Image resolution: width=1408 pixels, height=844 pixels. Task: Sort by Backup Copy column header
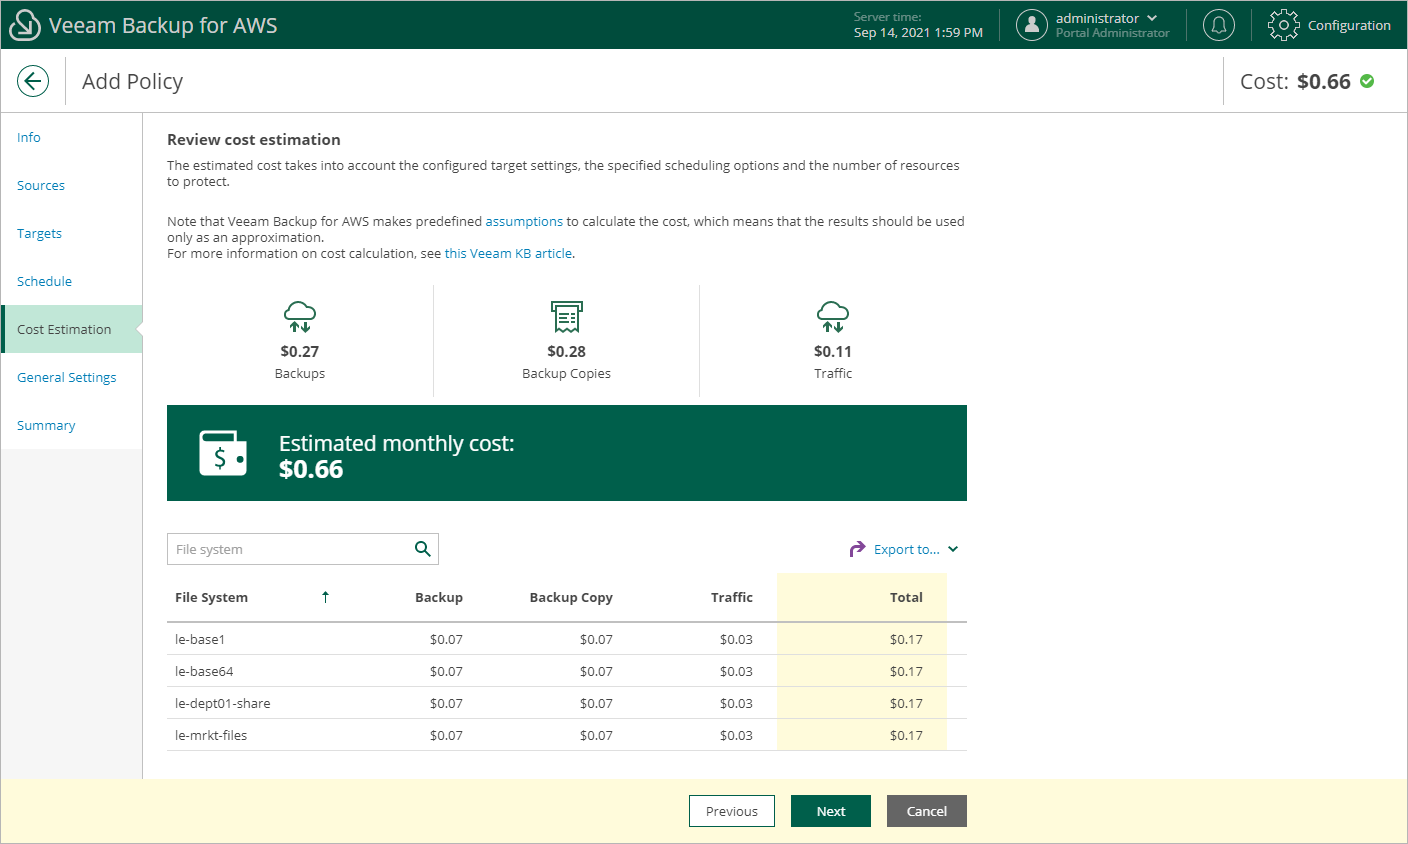[571, 597]
